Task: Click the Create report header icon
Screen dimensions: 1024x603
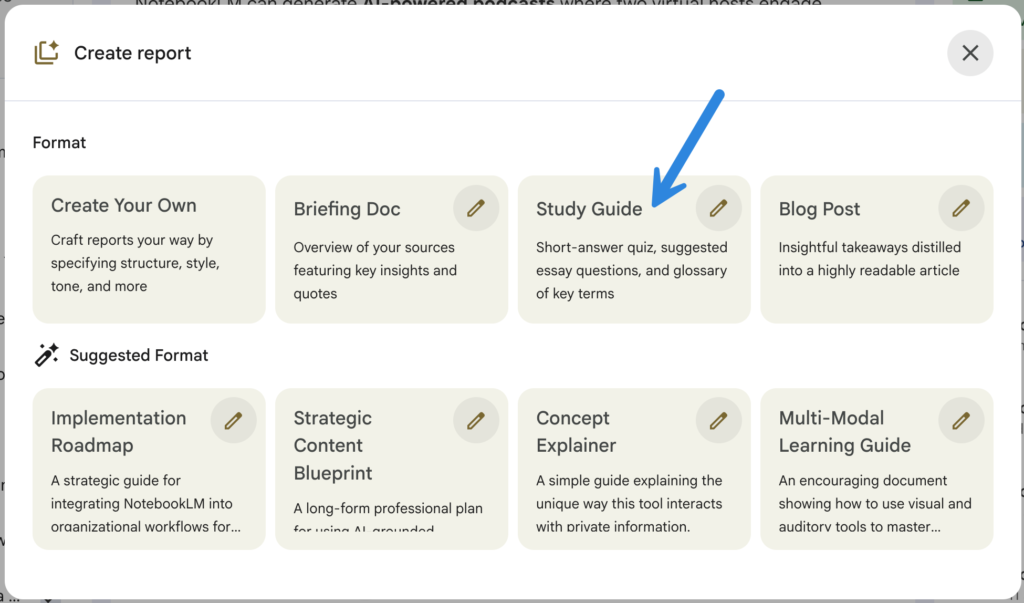Action: click(x=46, y=53)
